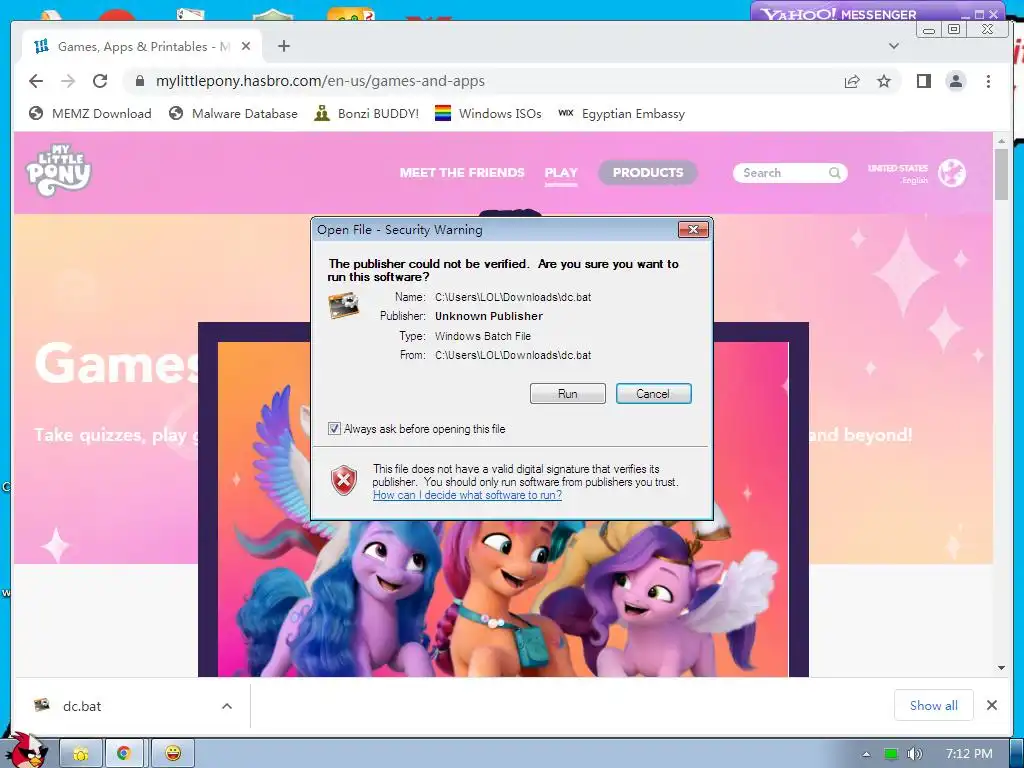The height and width of the screenshot is (768, 1024).
Task: Click the Unknown Publisher text
Action: [489, 316]
